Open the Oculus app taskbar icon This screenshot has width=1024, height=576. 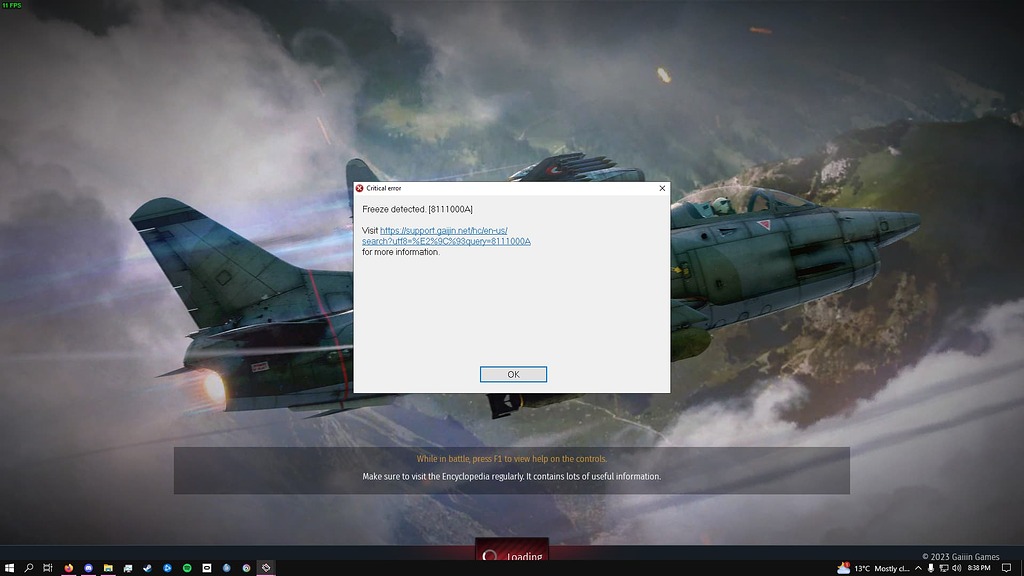click(x=207, y=568)
